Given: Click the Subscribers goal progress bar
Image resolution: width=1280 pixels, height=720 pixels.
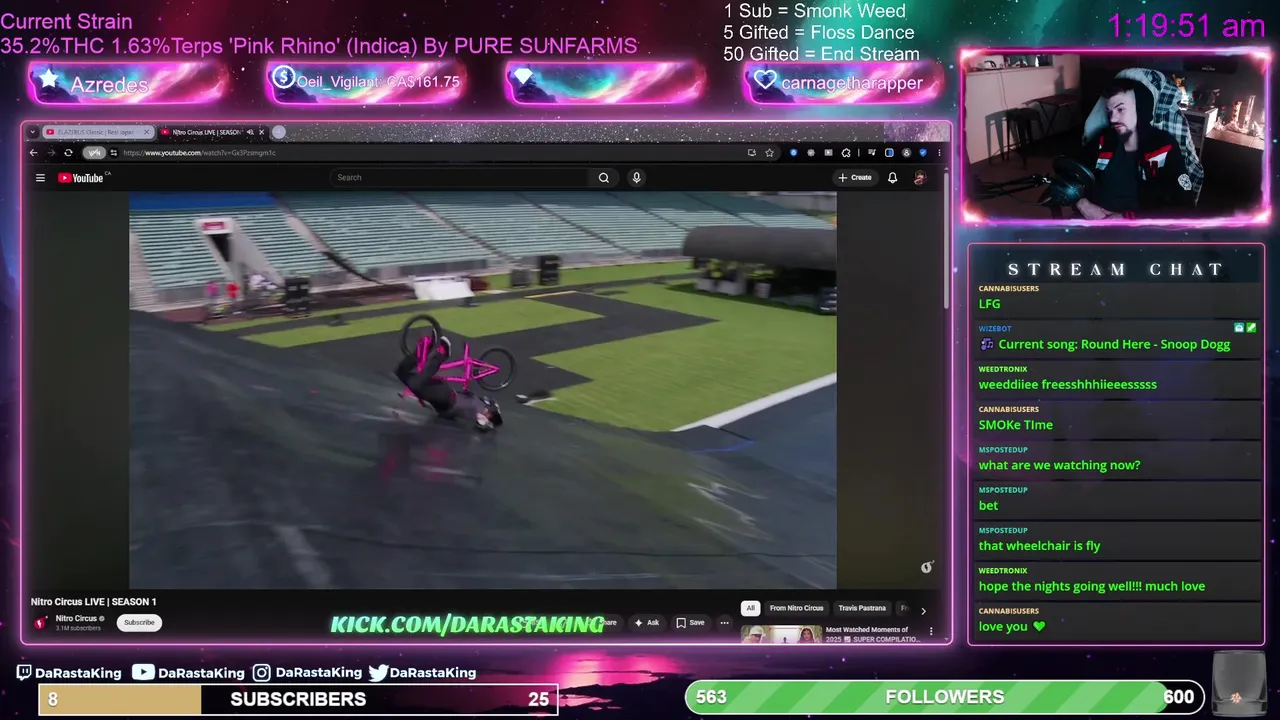Looking at the screenshot, I should [298, 699].
